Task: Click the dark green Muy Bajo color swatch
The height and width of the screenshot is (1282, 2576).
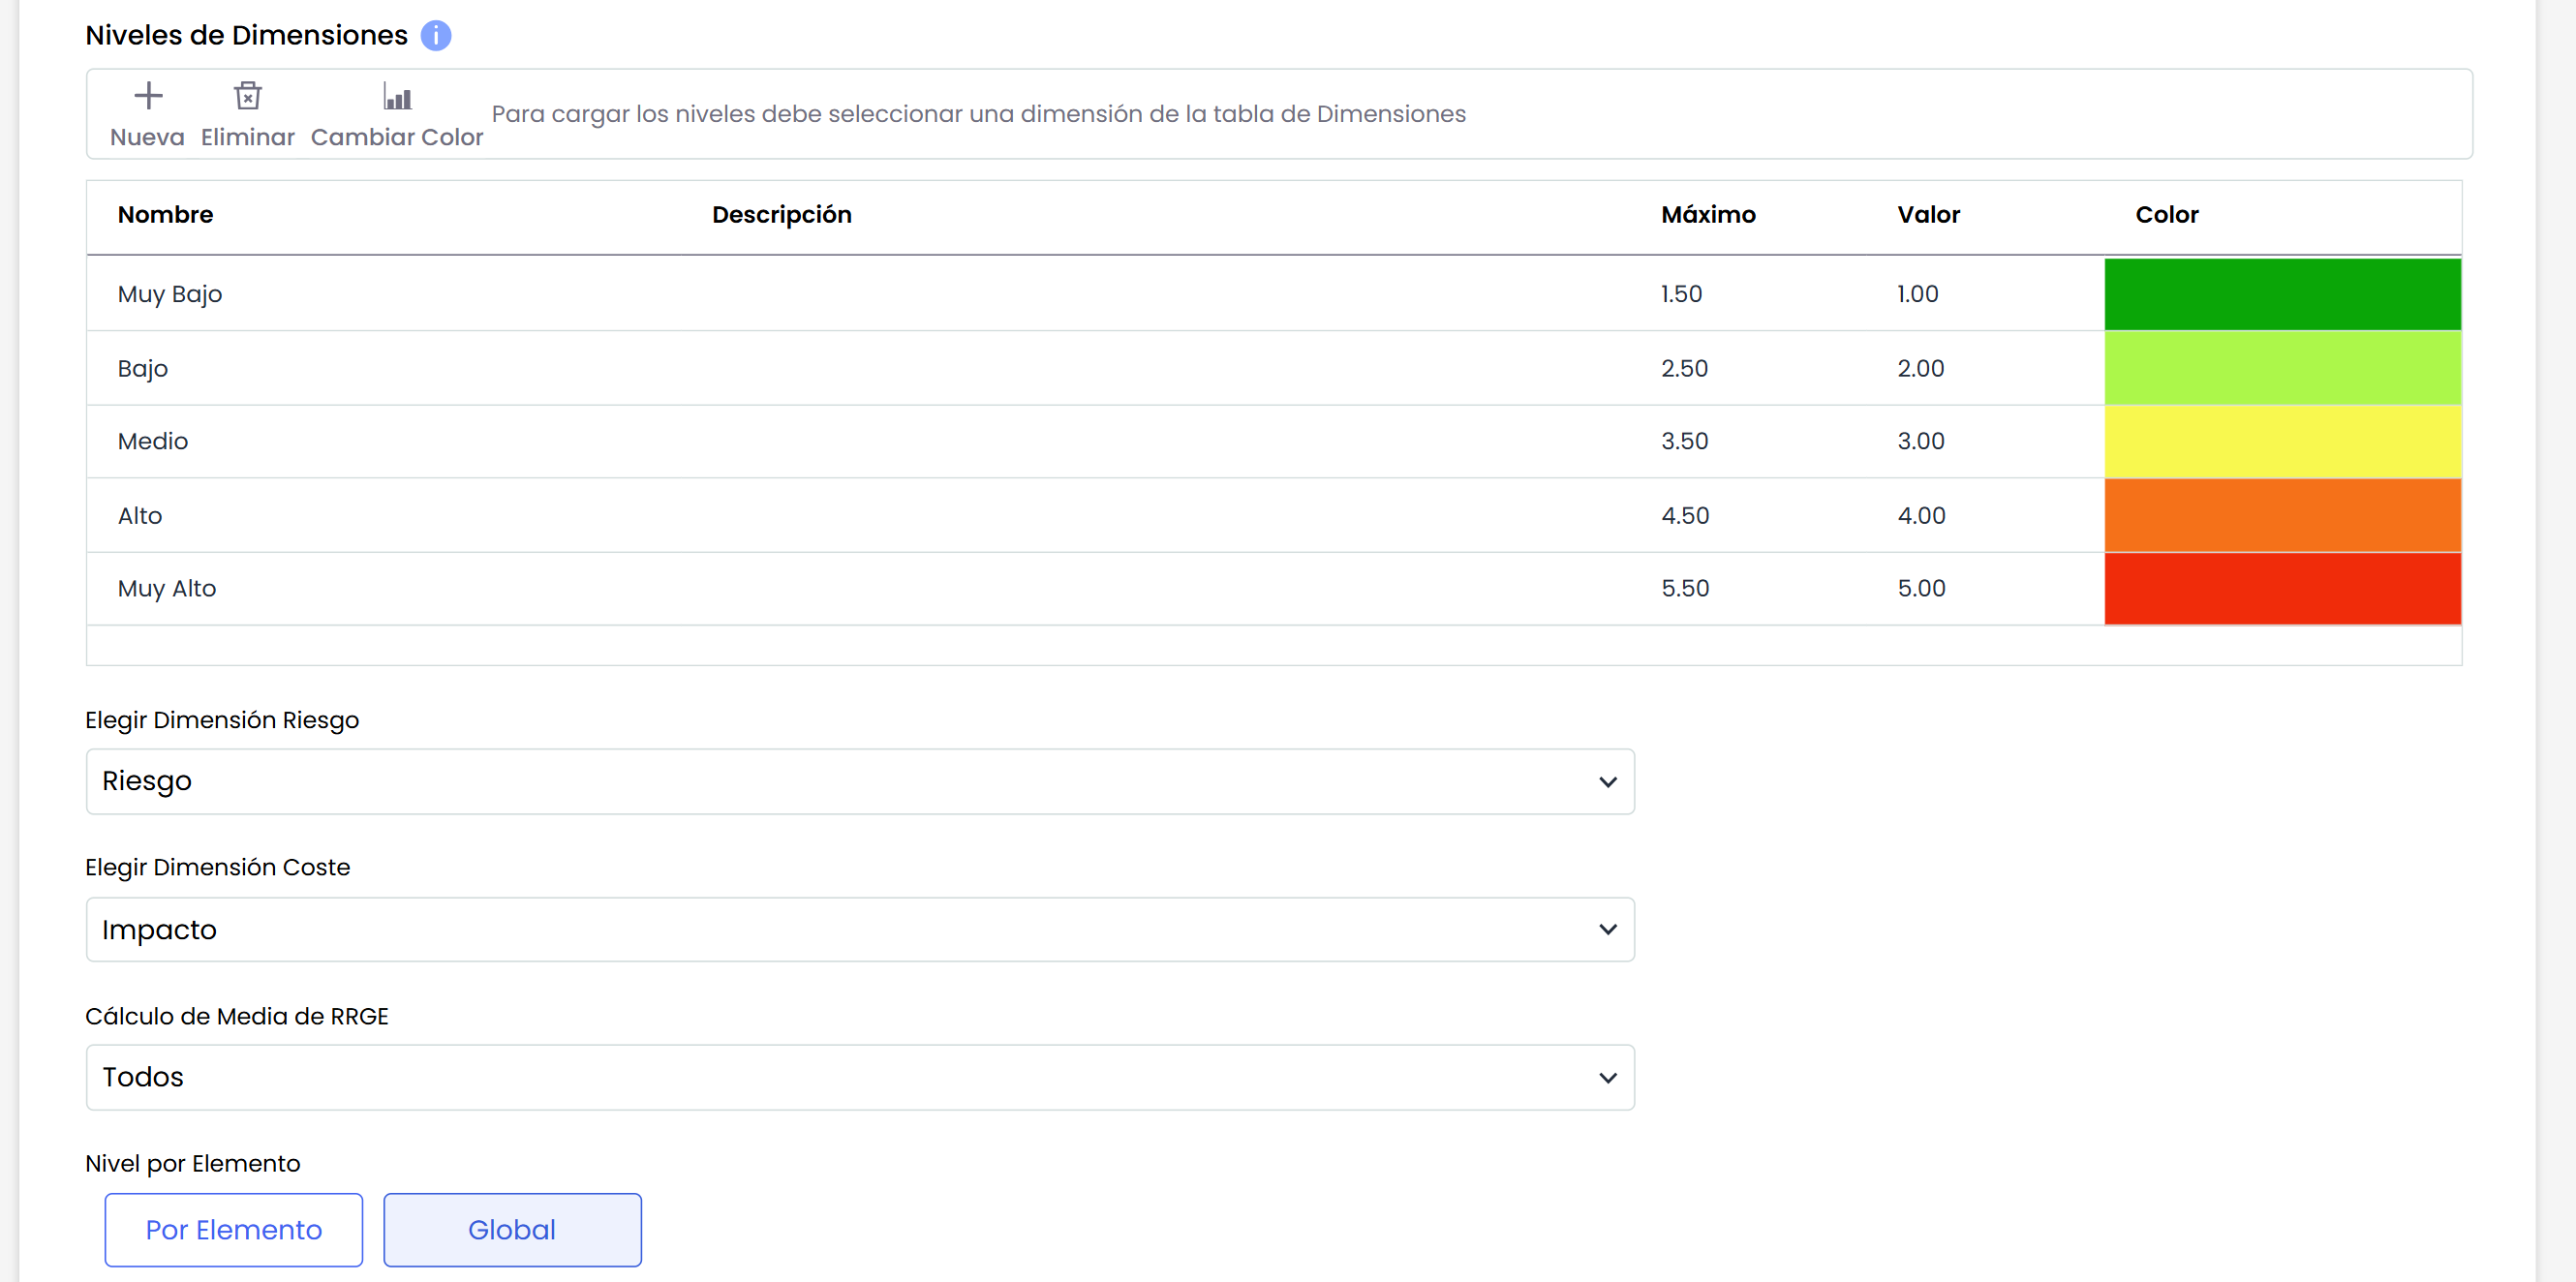Action: pyautogui.click(x=2282, y=294)
